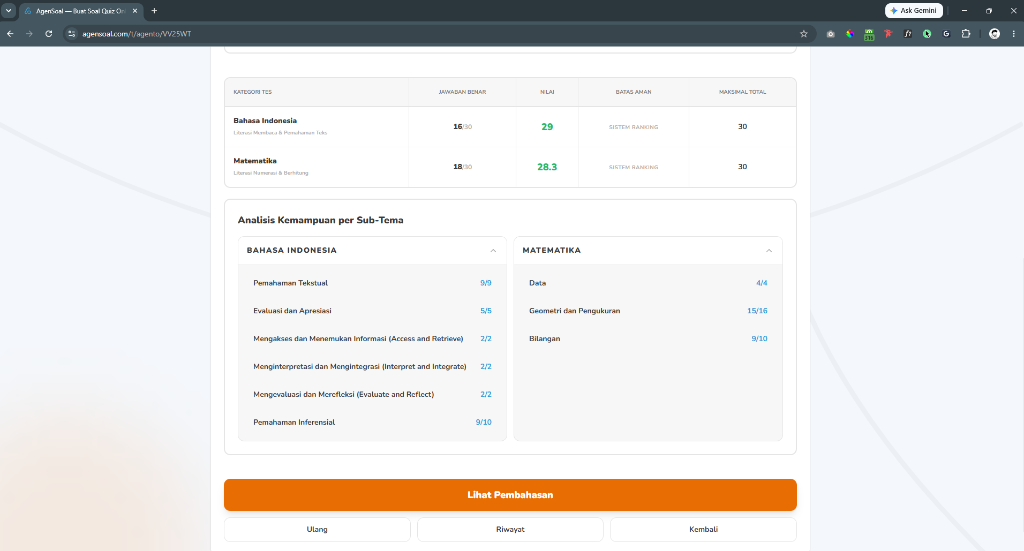This screenshot has width=1024, height=551.
Task: Open the Riwayat history button
Action: pos(510,529)
